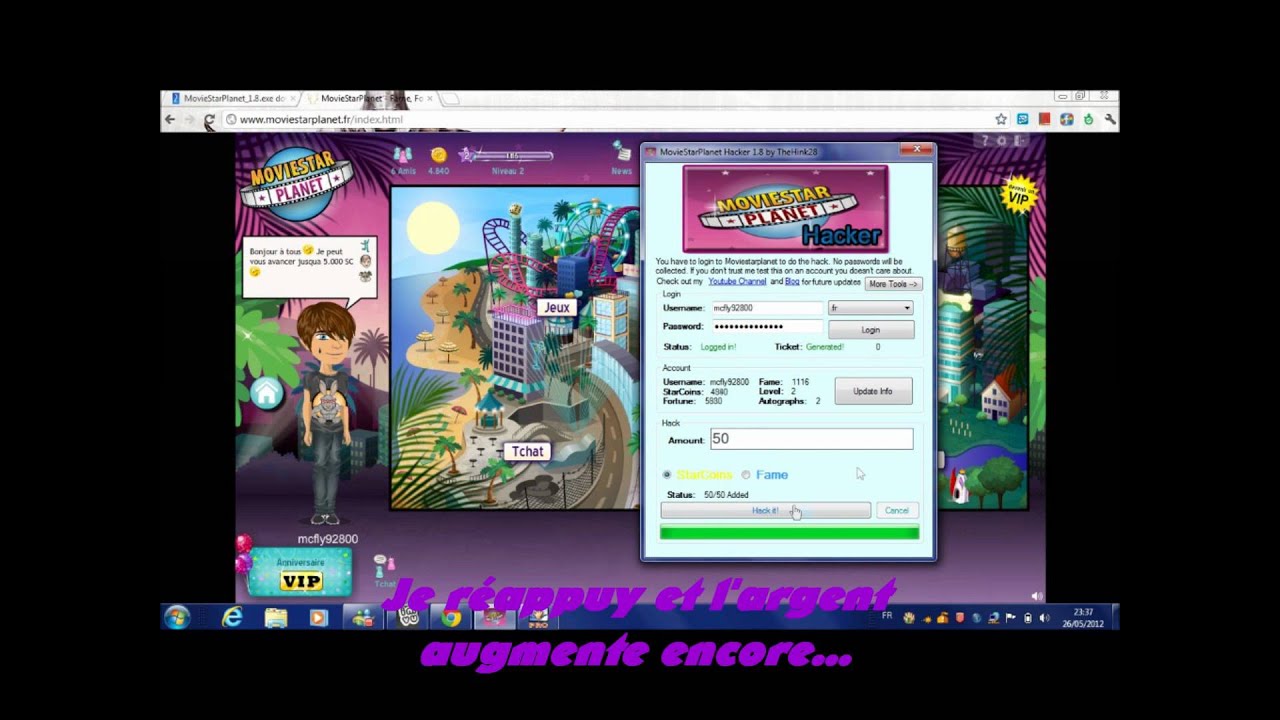
Task: Close the MovieStarPlanet Hacker window
Action: [x=916, y=151]
